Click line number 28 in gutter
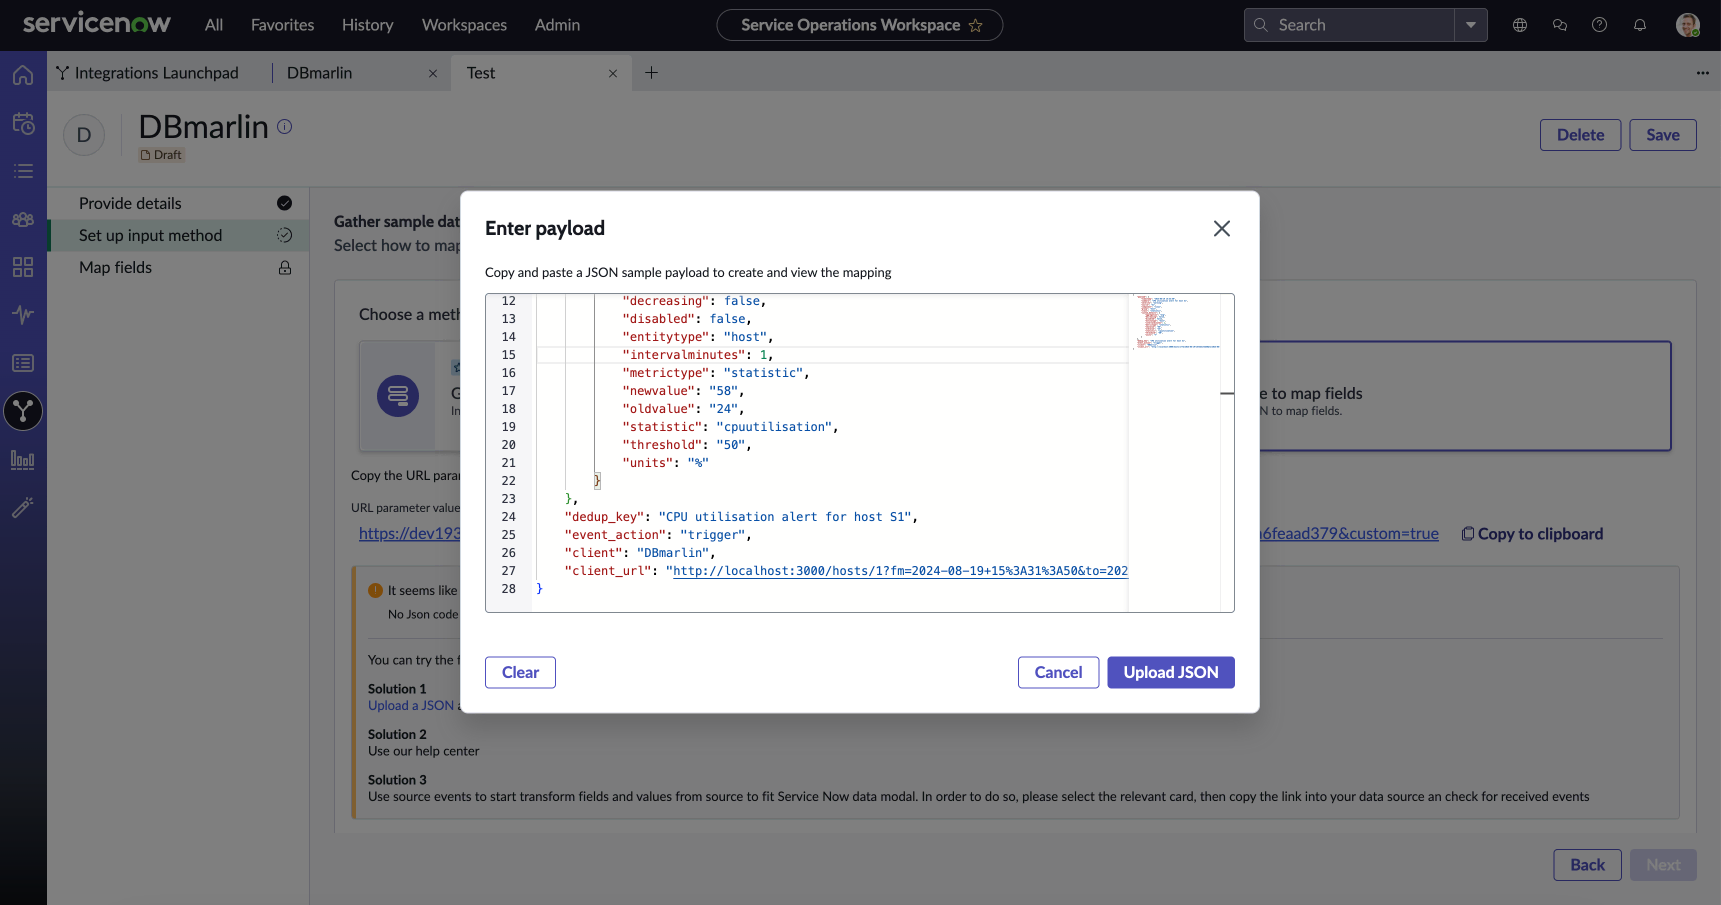1721x905 pixels. pos(509,589)
